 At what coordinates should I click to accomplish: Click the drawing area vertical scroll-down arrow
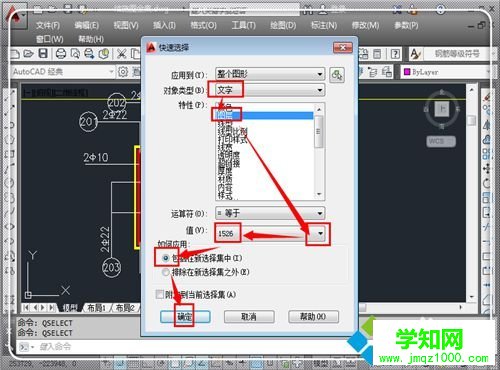tap(471, 297)
